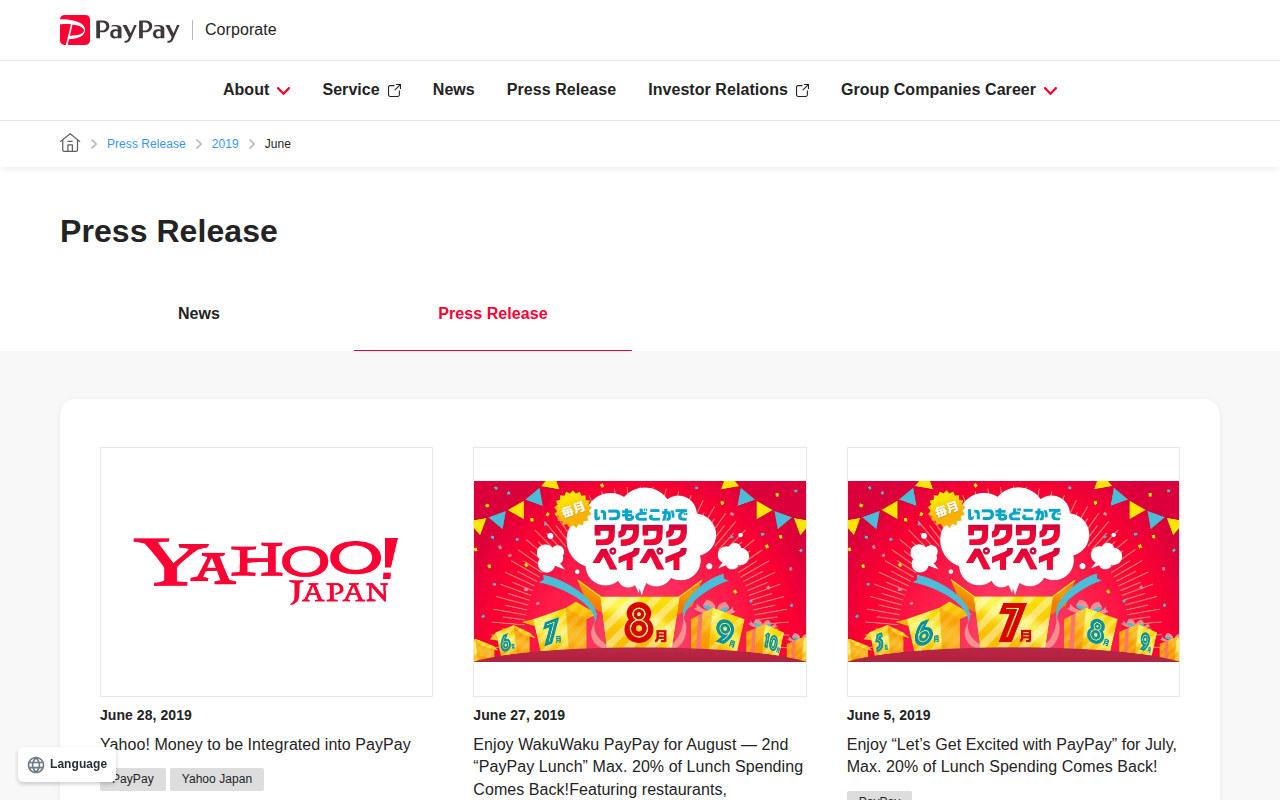Go to News in the top navigation

coord(453,90)
